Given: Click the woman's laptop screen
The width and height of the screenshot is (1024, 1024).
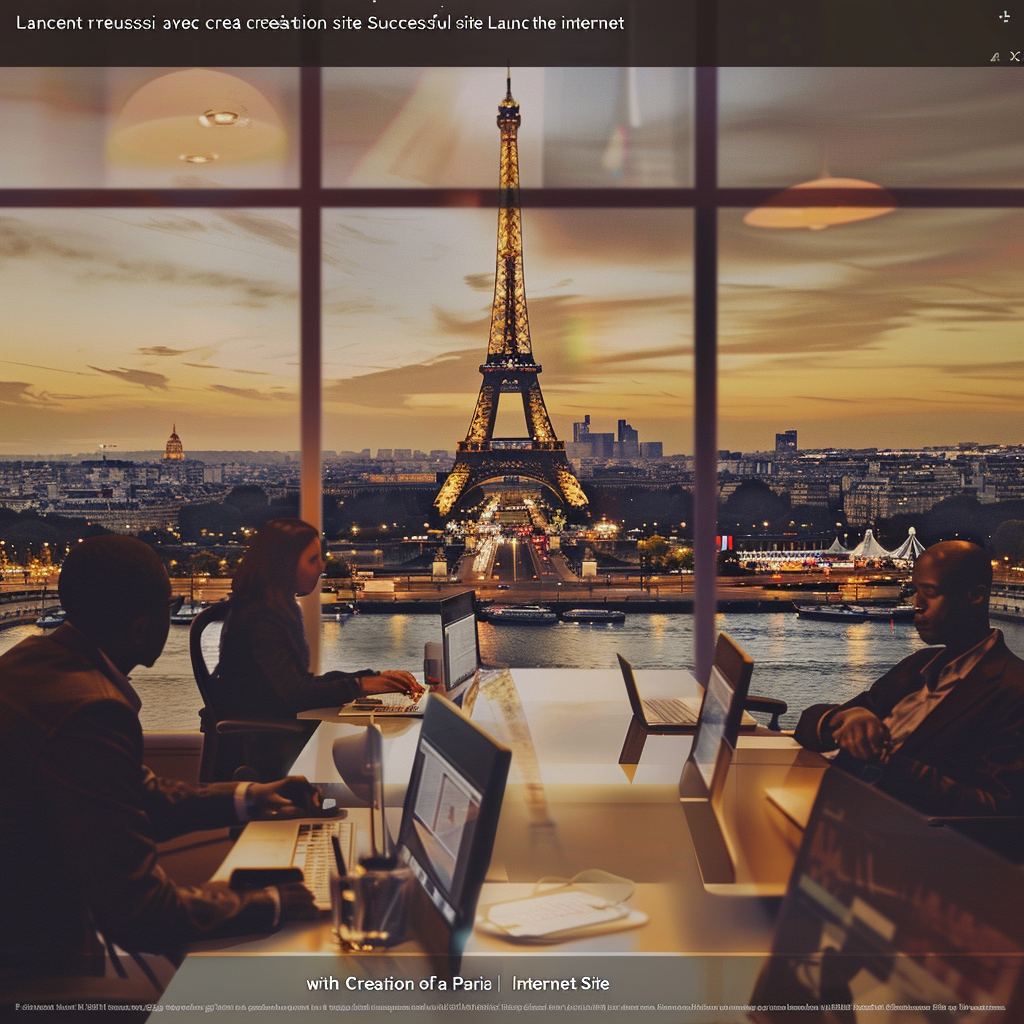Looking at the screenshot, I should point(460,639).
